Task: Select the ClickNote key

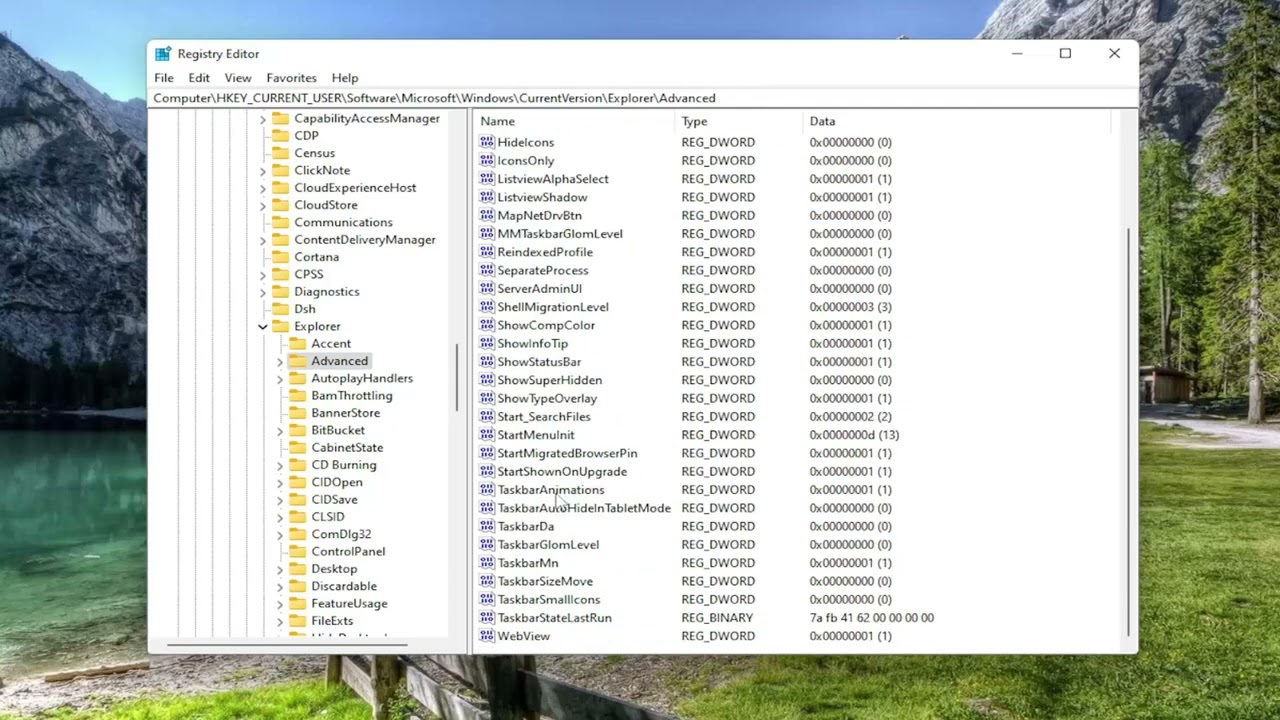Action: click(321, 170)
